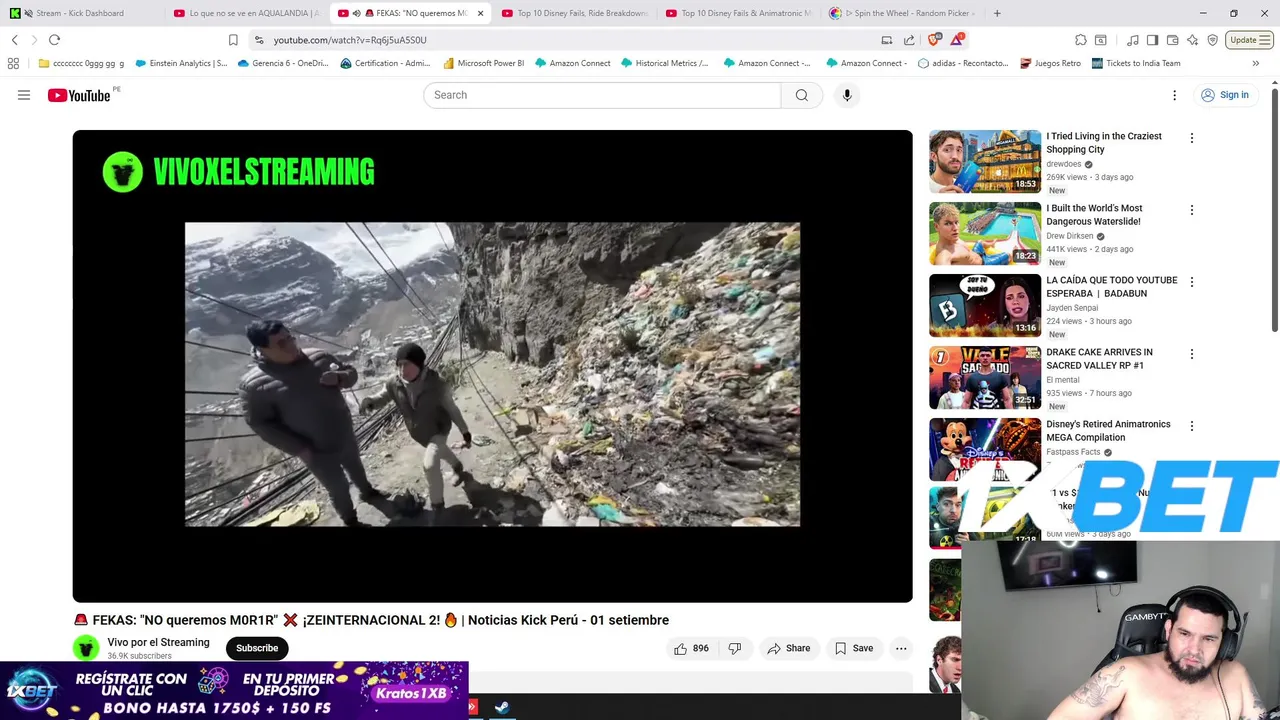Open options for I Tried Living video
This screenshot has width=1280, height=720.
(x=1191, y=138)
